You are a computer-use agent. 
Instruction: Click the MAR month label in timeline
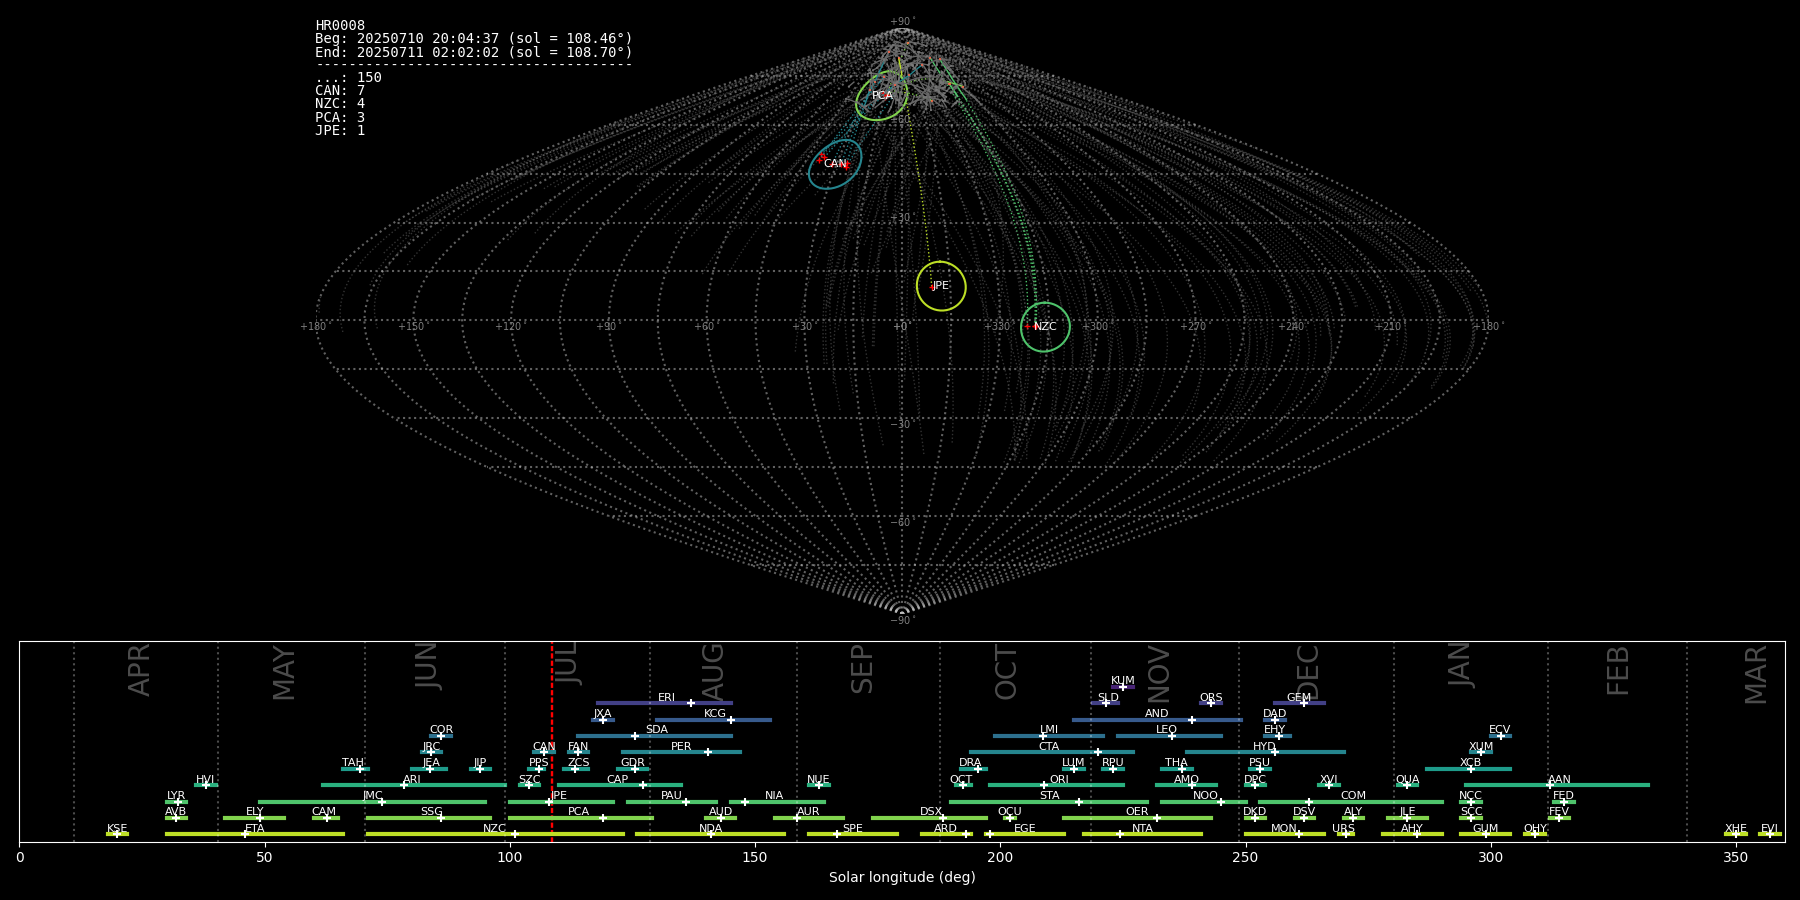click(x=1756, y=675)
